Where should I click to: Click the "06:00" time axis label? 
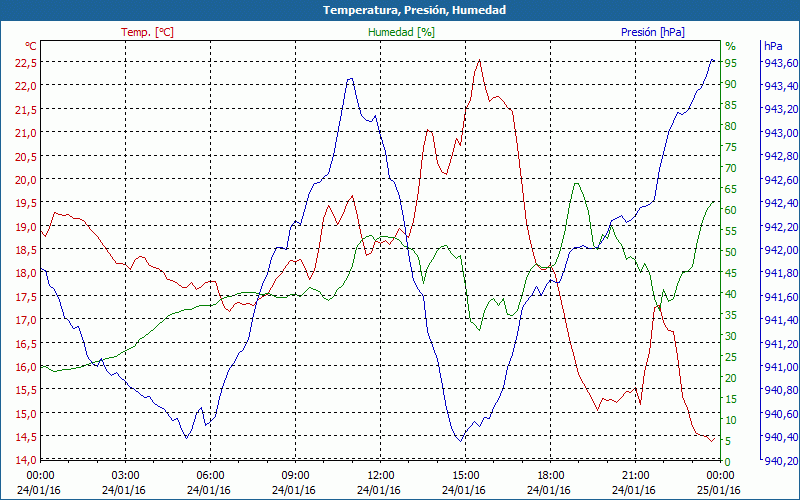click(x=210, y=476)
